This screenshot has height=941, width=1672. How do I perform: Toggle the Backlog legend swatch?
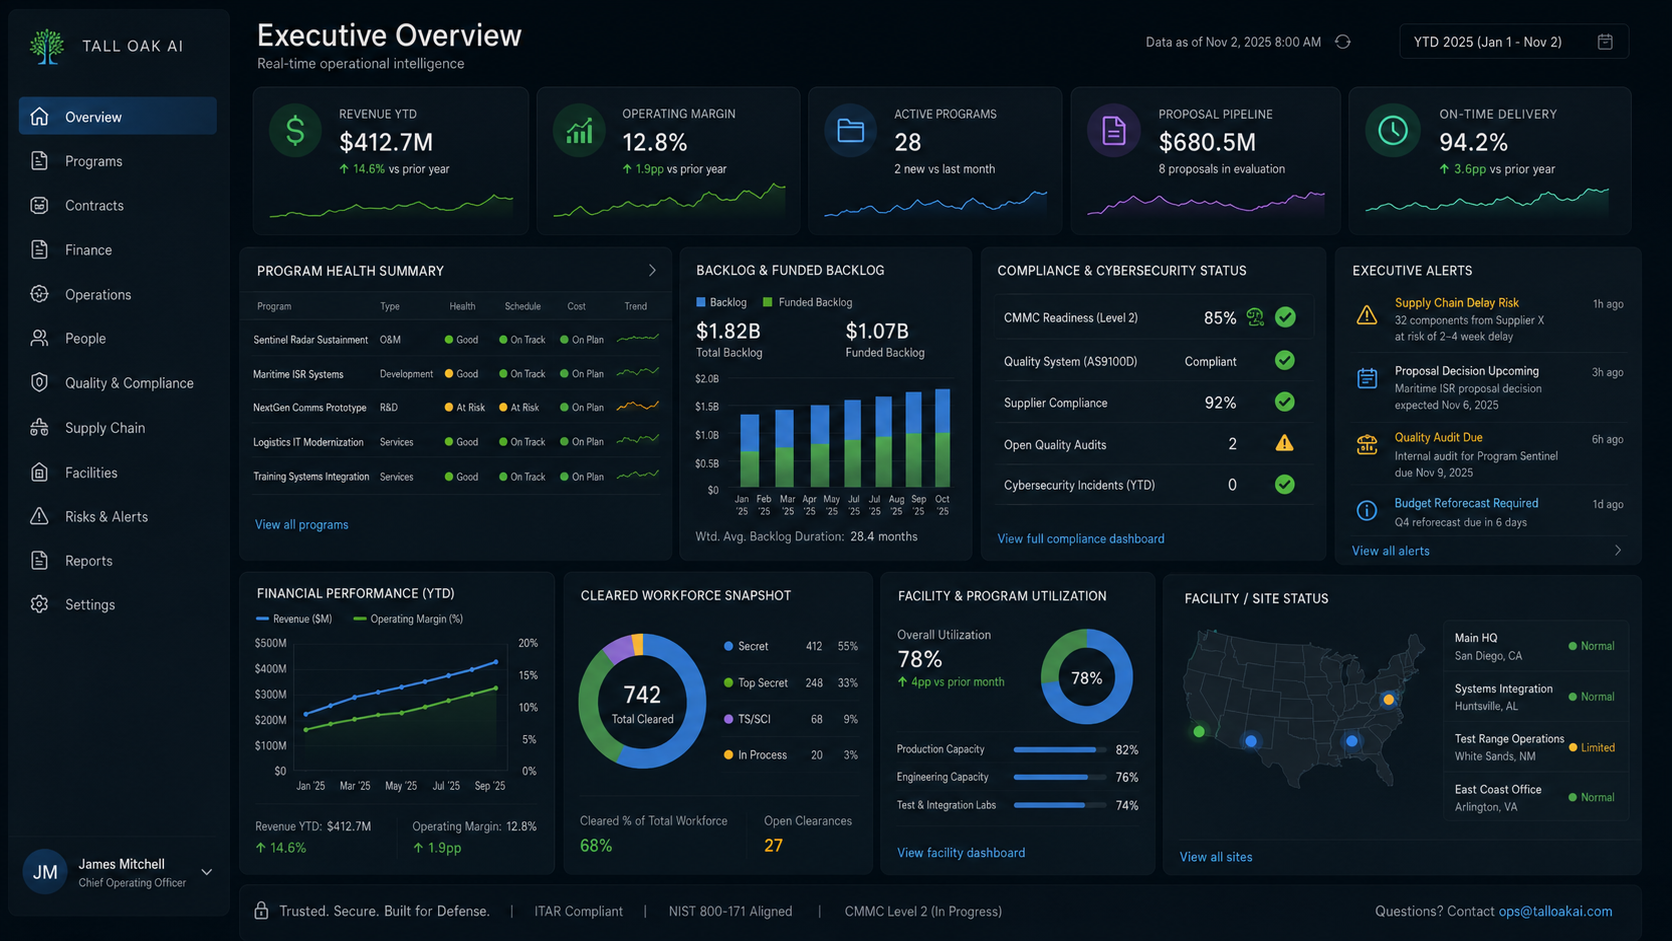(x=701, y=302)
